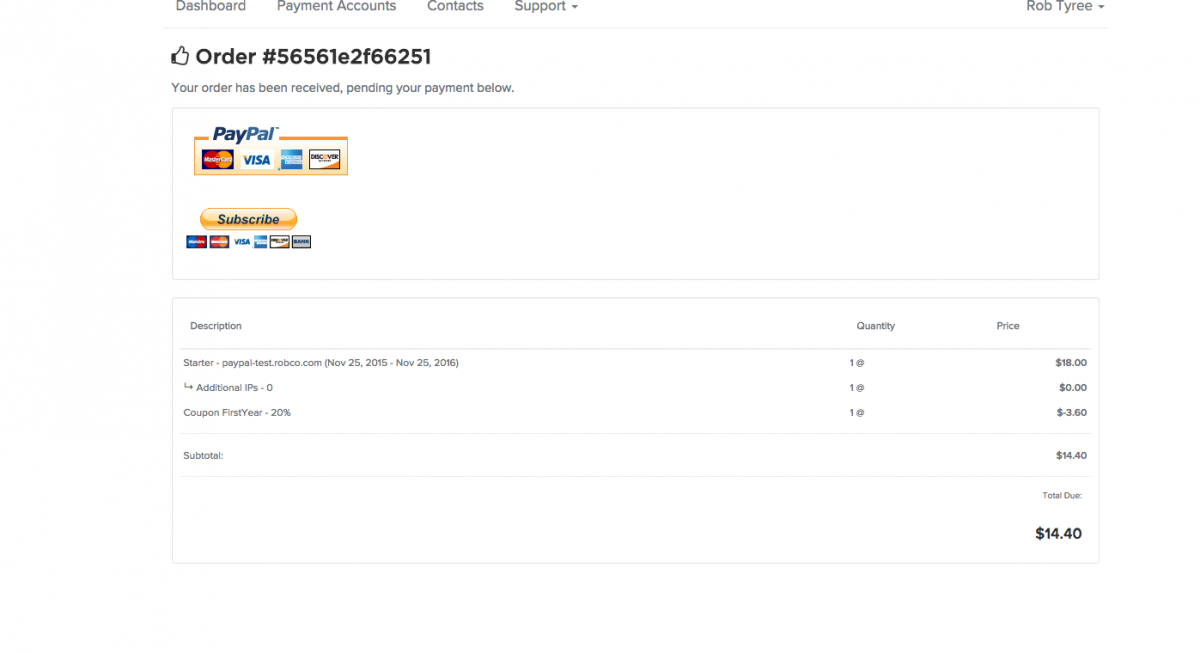Go to Payment Accounts
This screenshot has width=1200, height=653.
[x=336, y=6]
